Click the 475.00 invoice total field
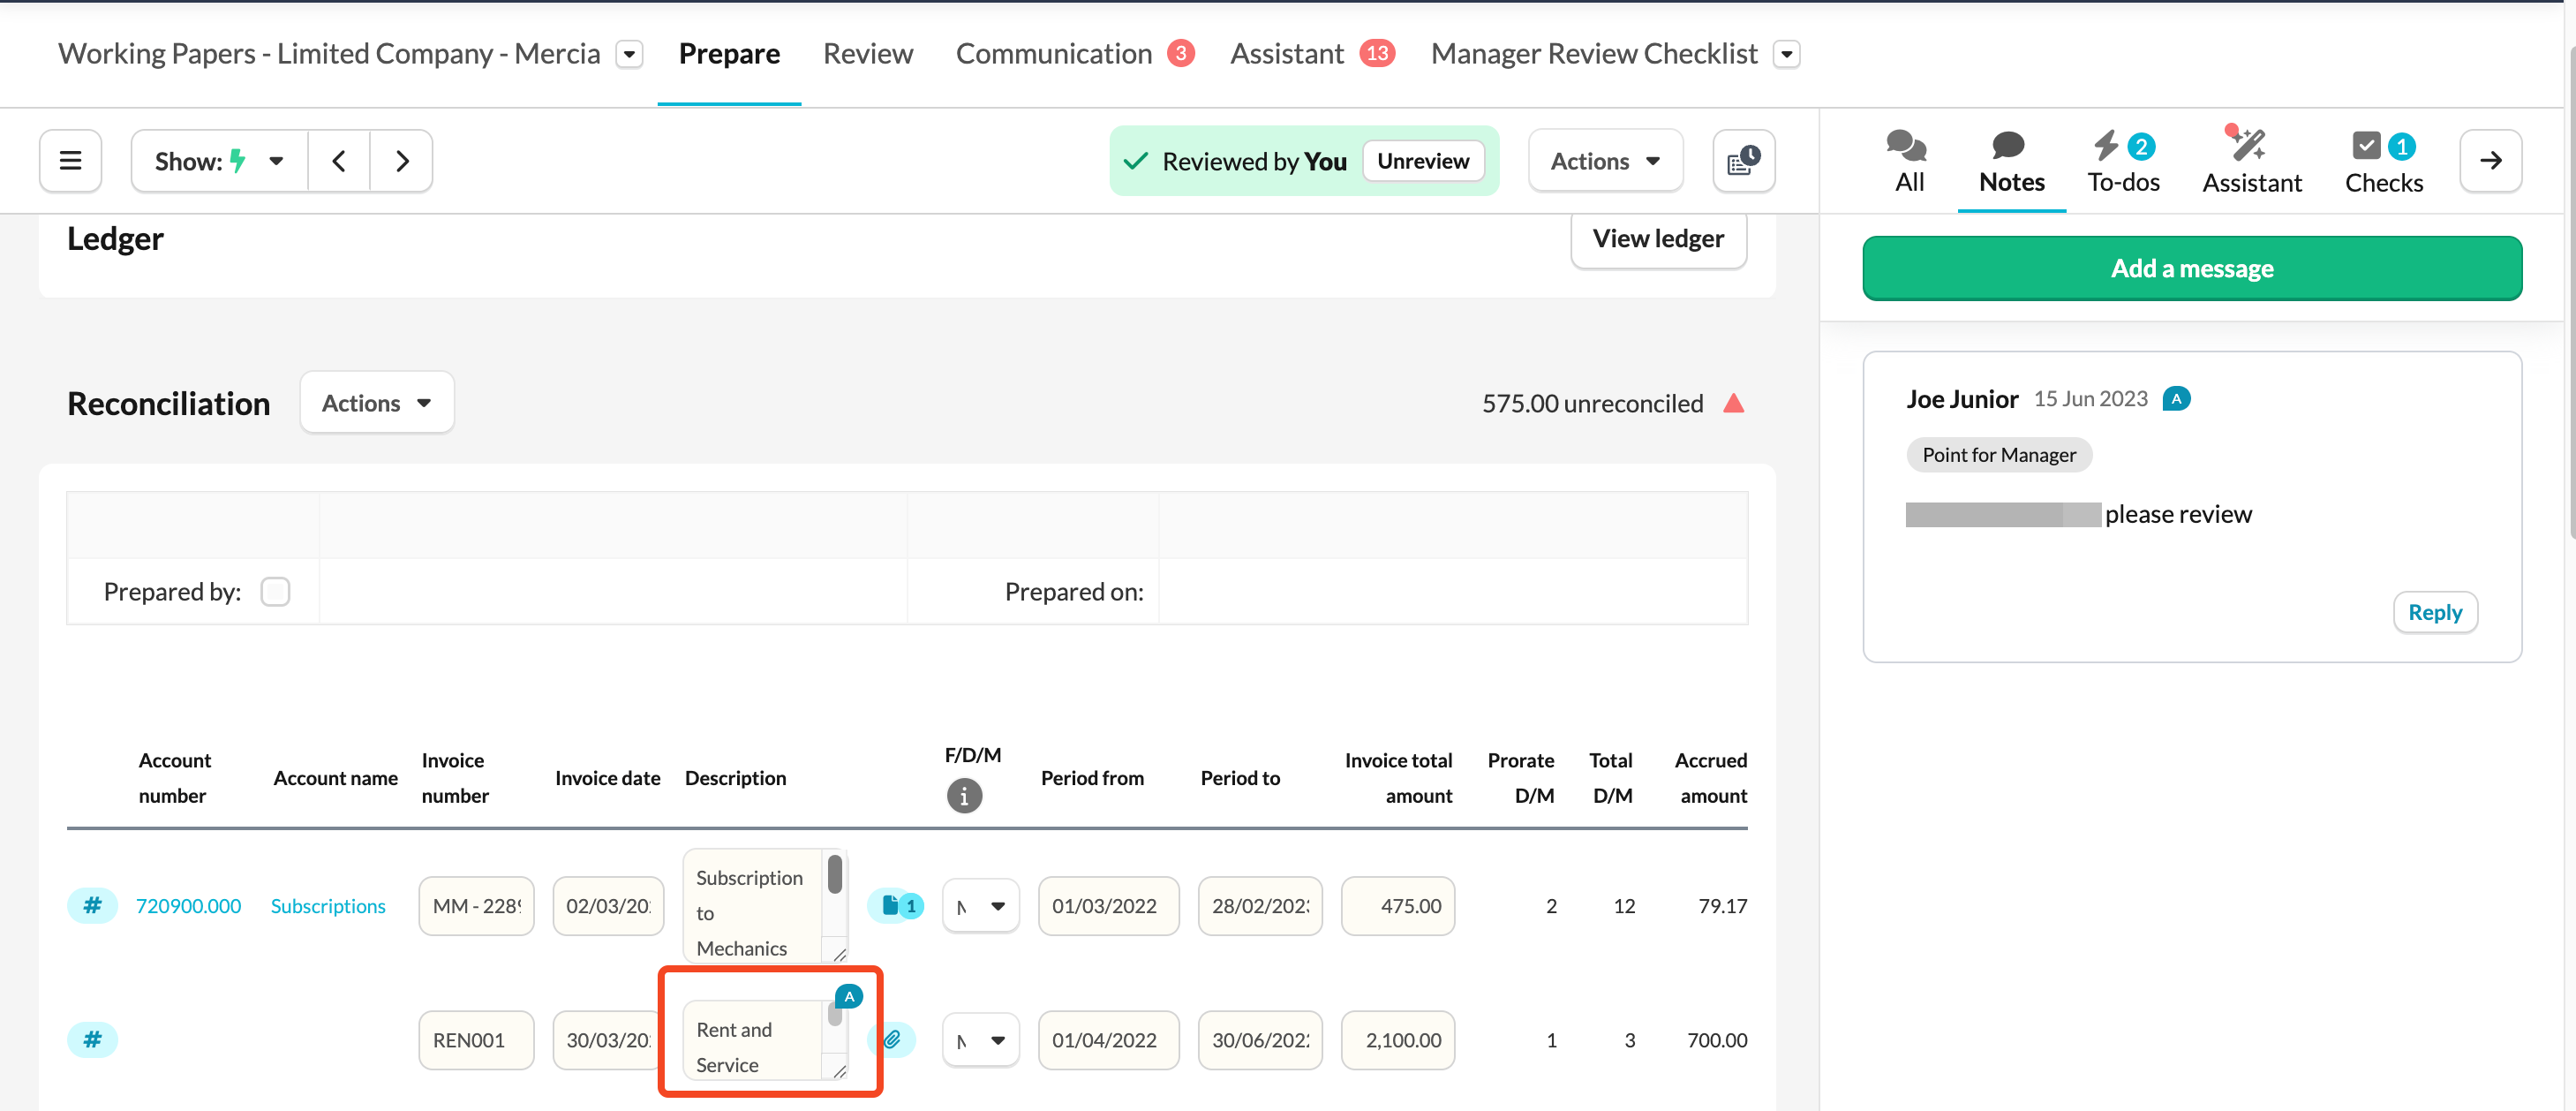 tap(1397, 905)
